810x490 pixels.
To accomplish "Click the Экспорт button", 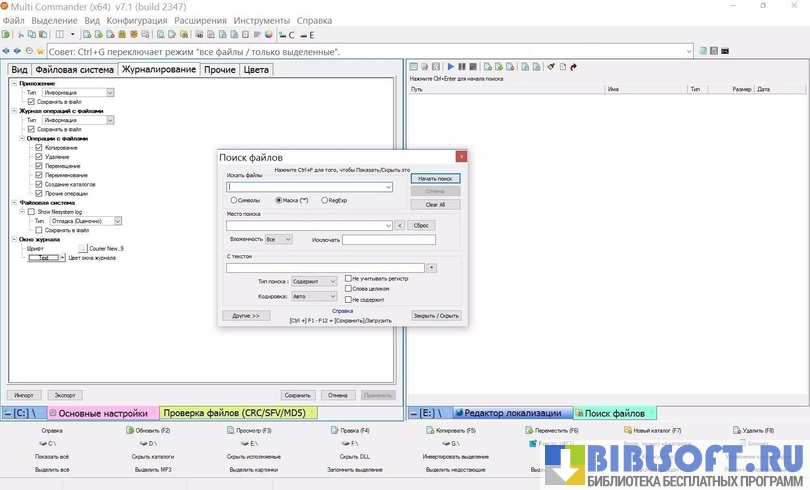I will [65, 395].
